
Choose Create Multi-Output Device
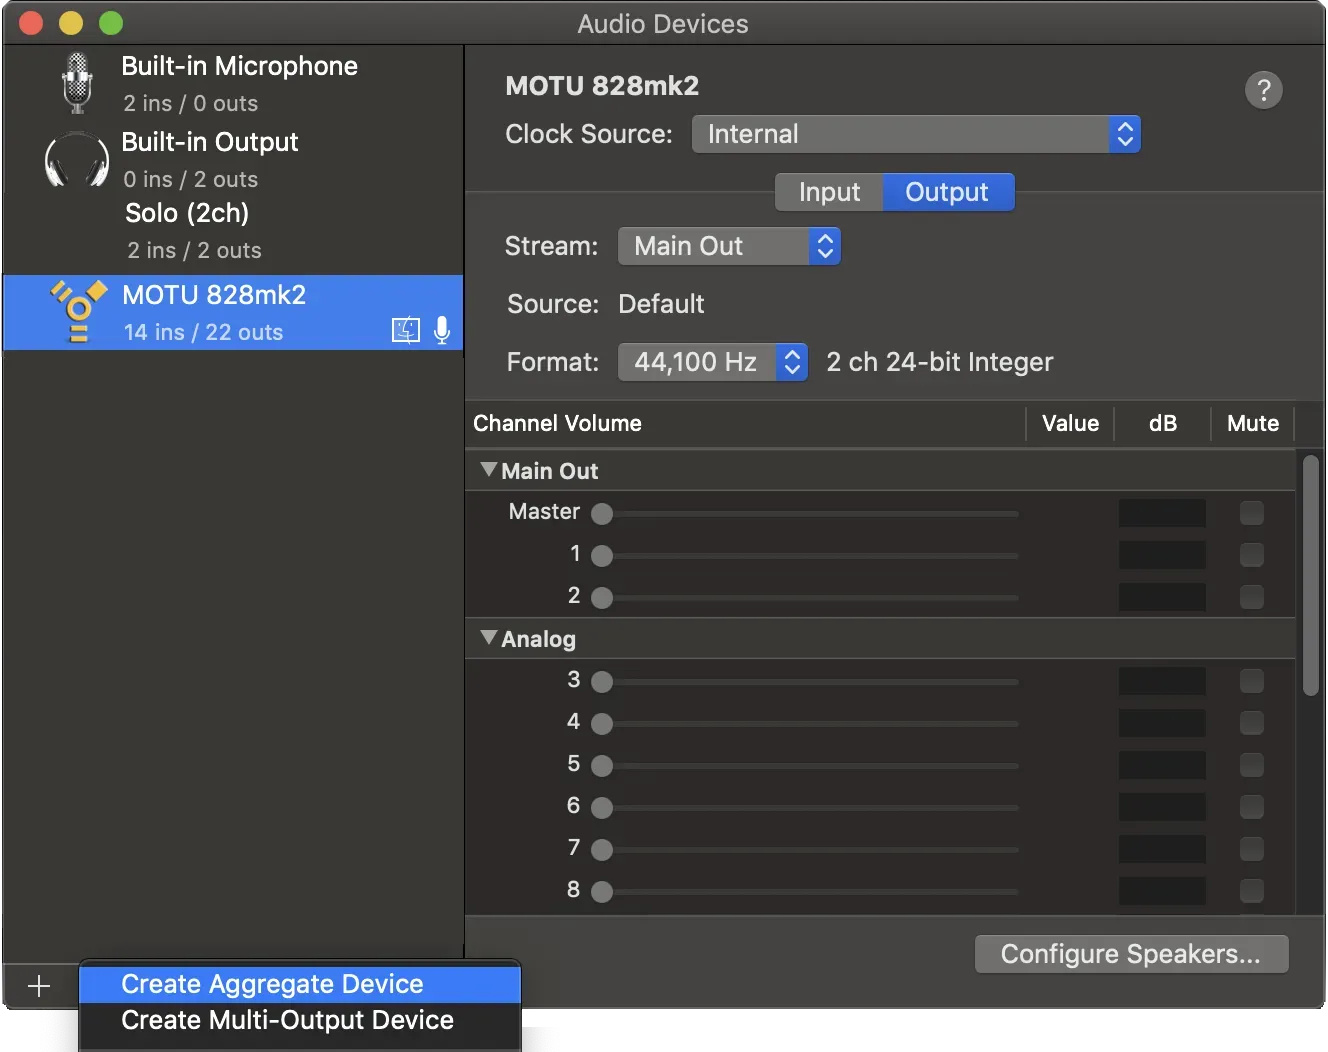point(287,1020)
